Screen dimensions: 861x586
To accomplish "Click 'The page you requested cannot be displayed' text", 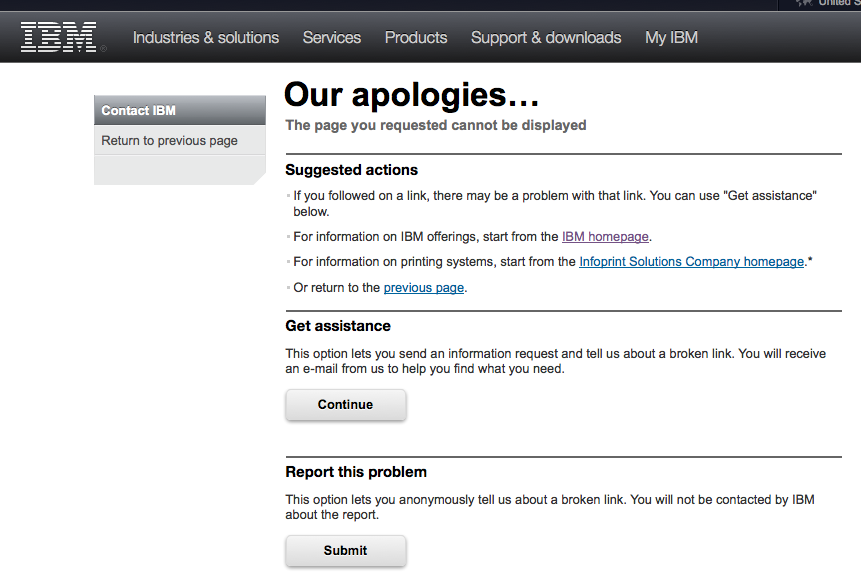I will click(435, 125).
